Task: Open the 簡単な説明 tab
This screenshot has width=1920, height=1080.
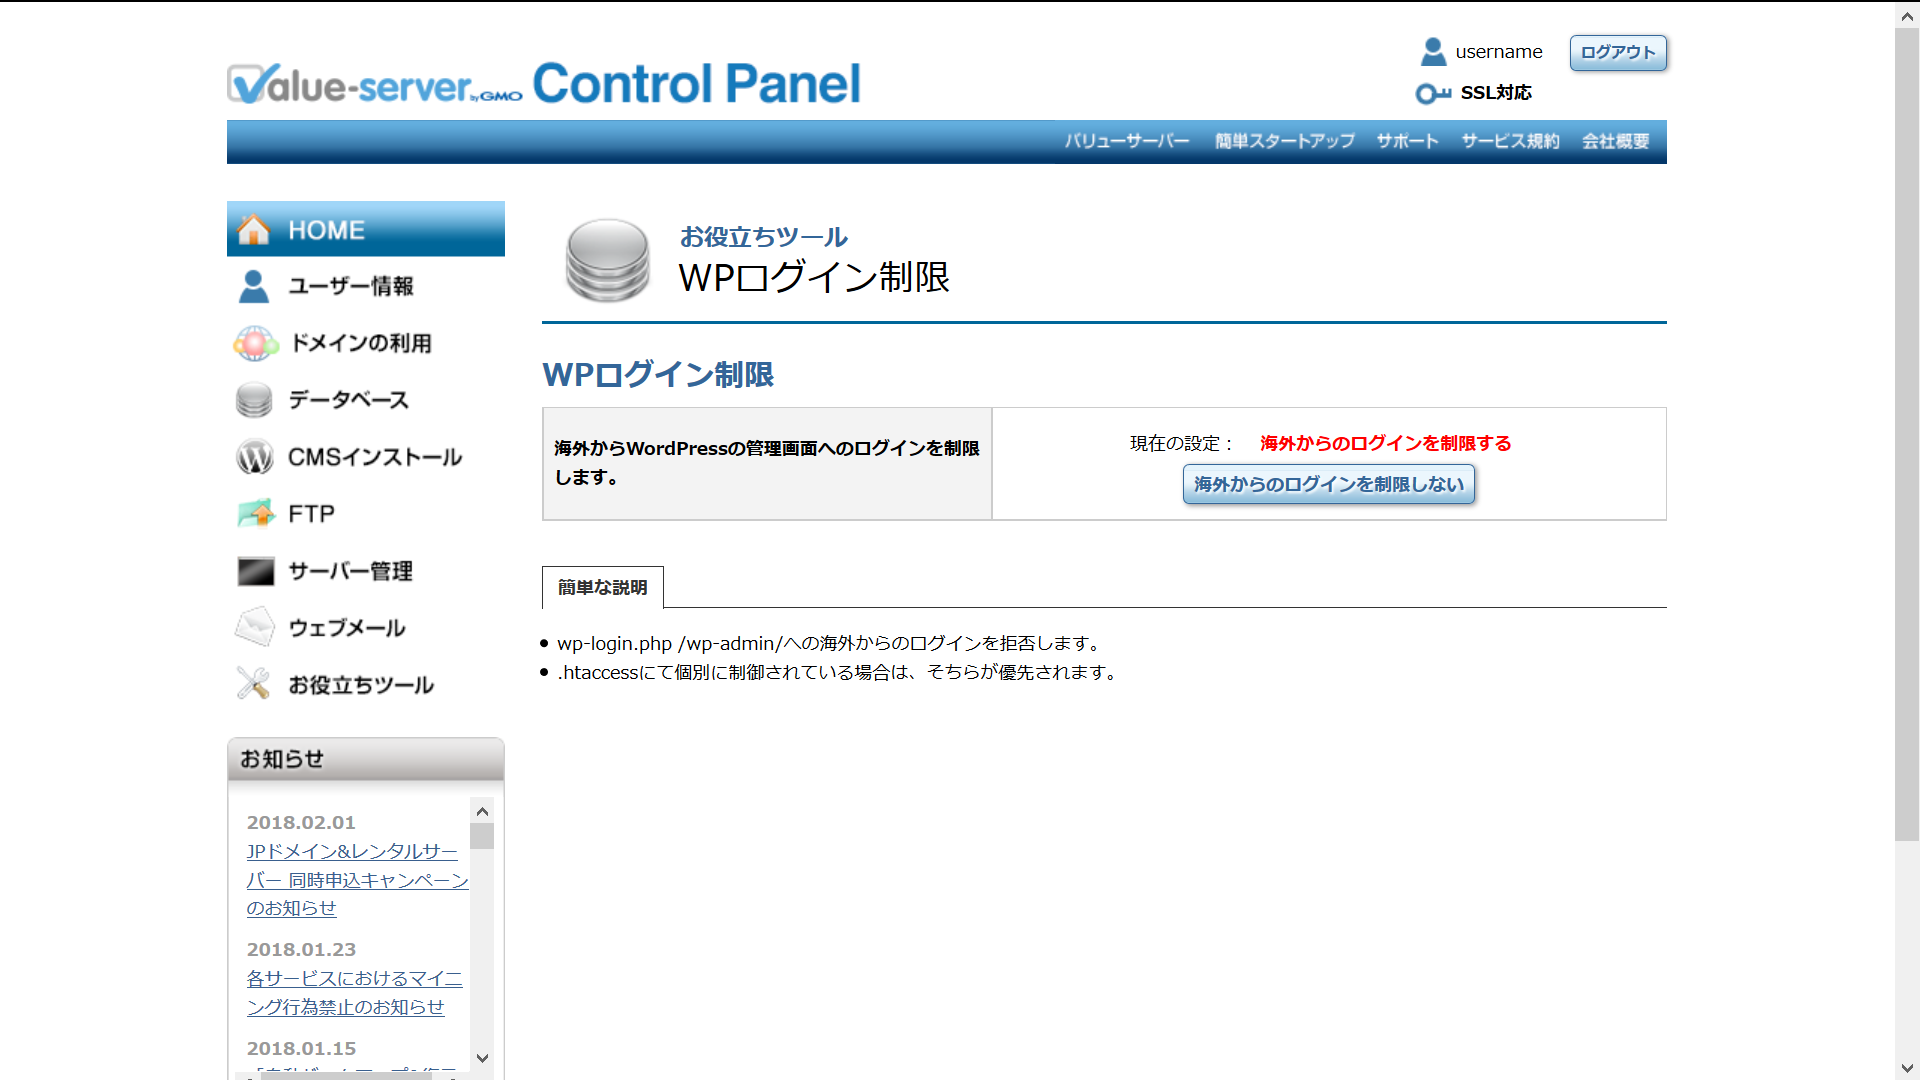Action: click(602, 588)
